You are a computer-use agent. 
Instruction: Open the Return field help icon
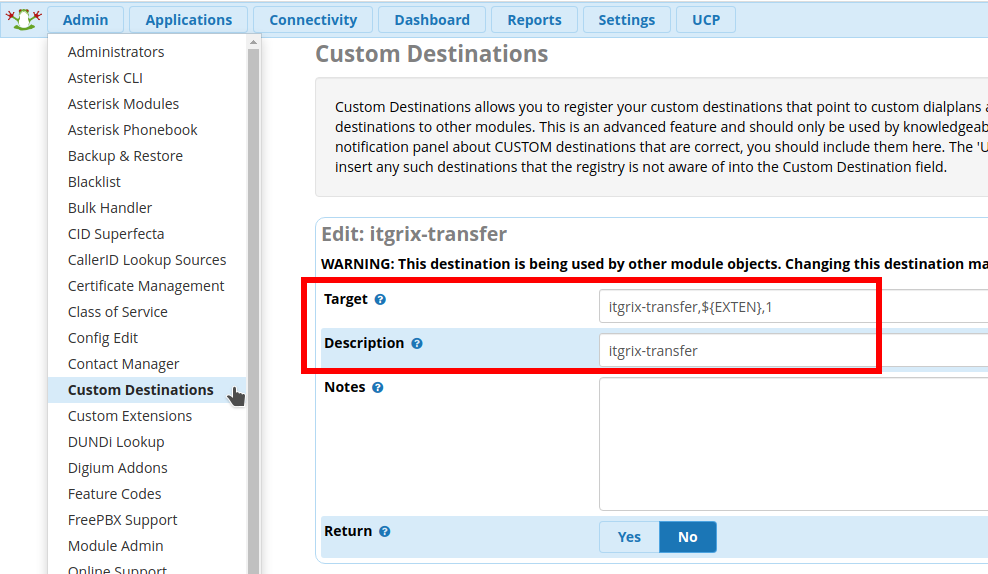[384, 532]
